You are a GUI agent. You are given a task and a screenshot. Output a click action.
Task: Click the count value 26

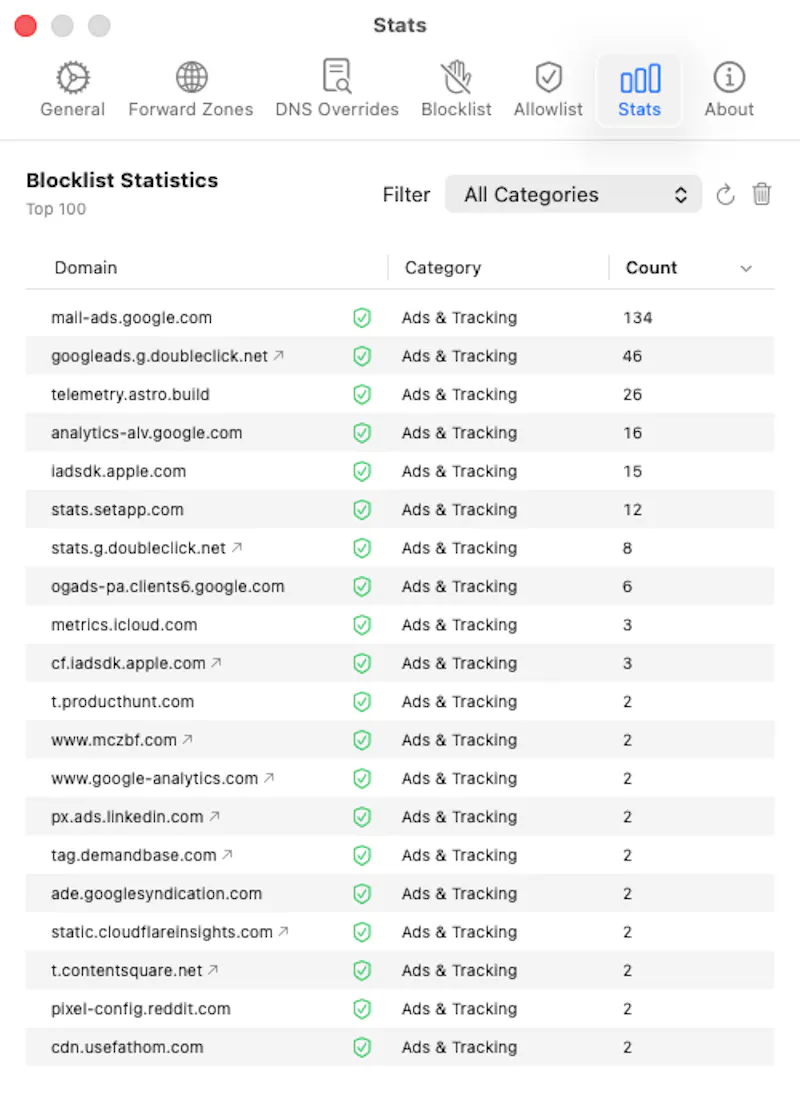[632, 395]
